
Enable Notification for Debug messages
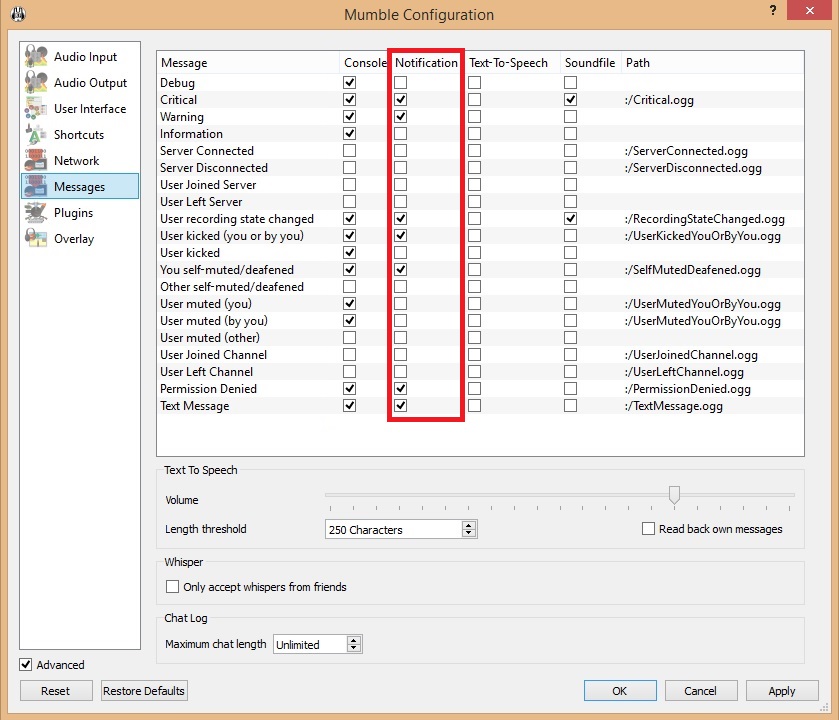400,82
